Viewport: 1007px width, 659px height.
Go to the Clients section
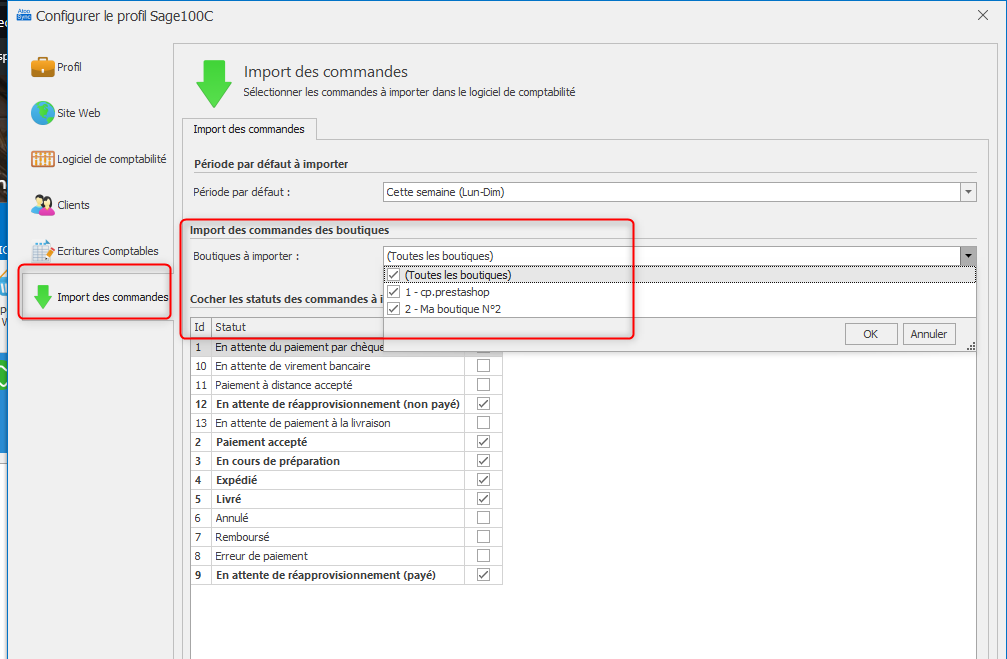73,205
